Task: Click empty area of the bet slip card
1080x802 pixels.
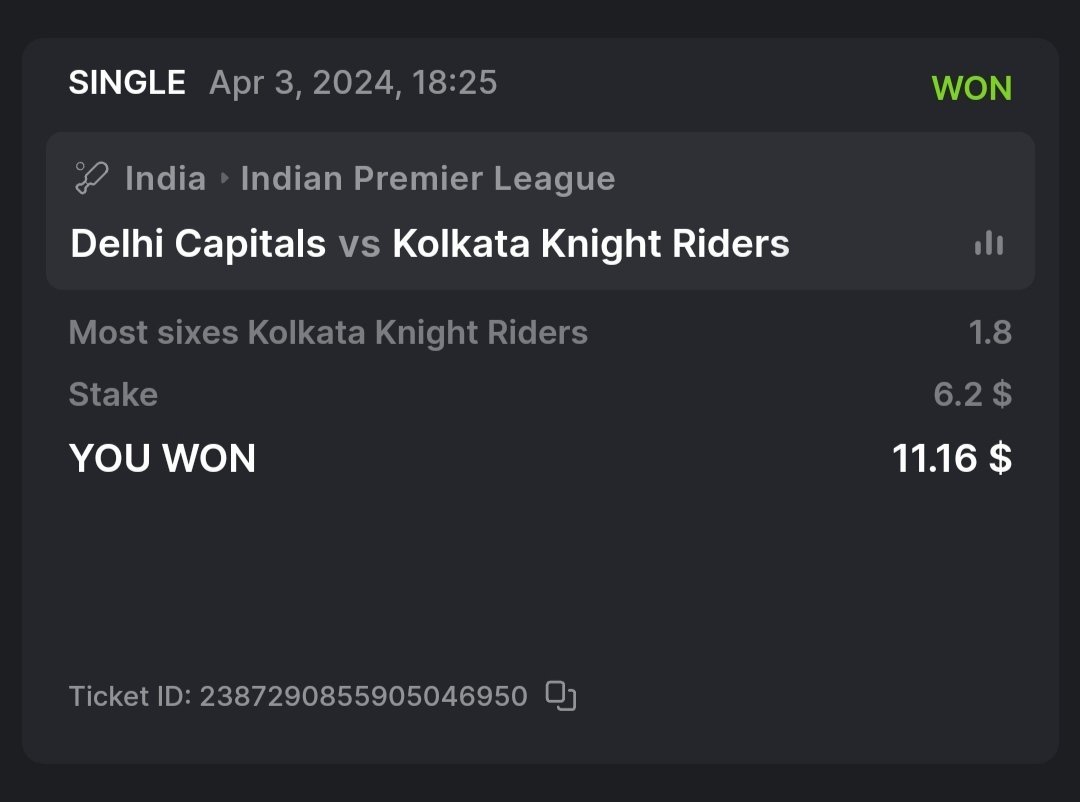Action: 540,580
